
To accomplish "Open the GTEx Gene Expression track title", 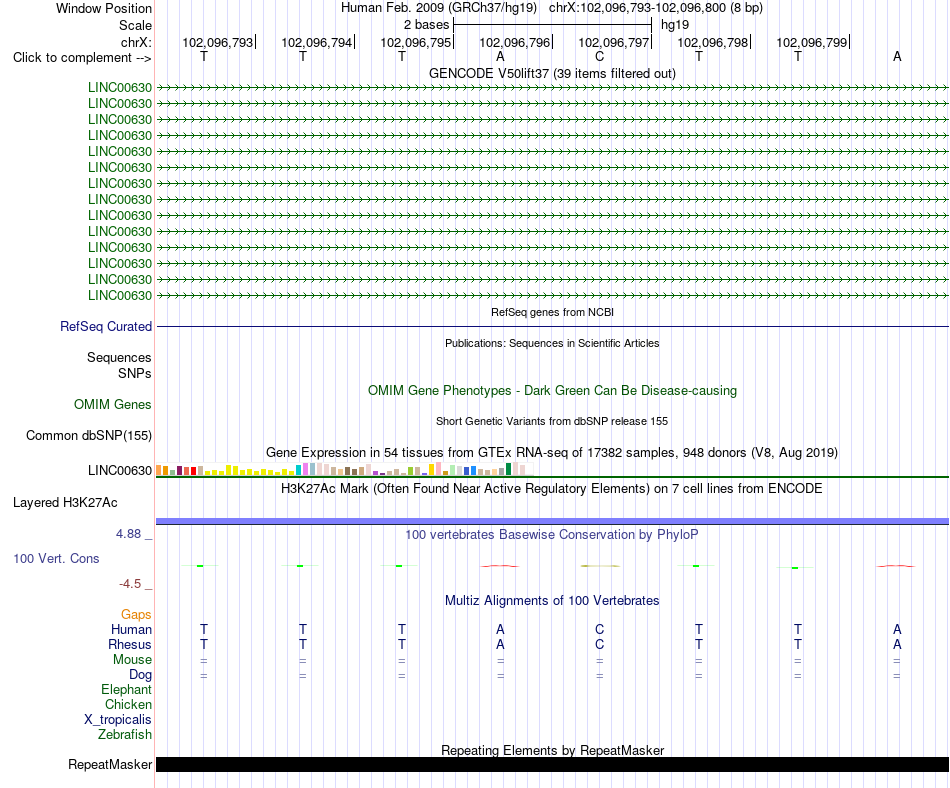I will pyautogui.click(x=552, y=452).
